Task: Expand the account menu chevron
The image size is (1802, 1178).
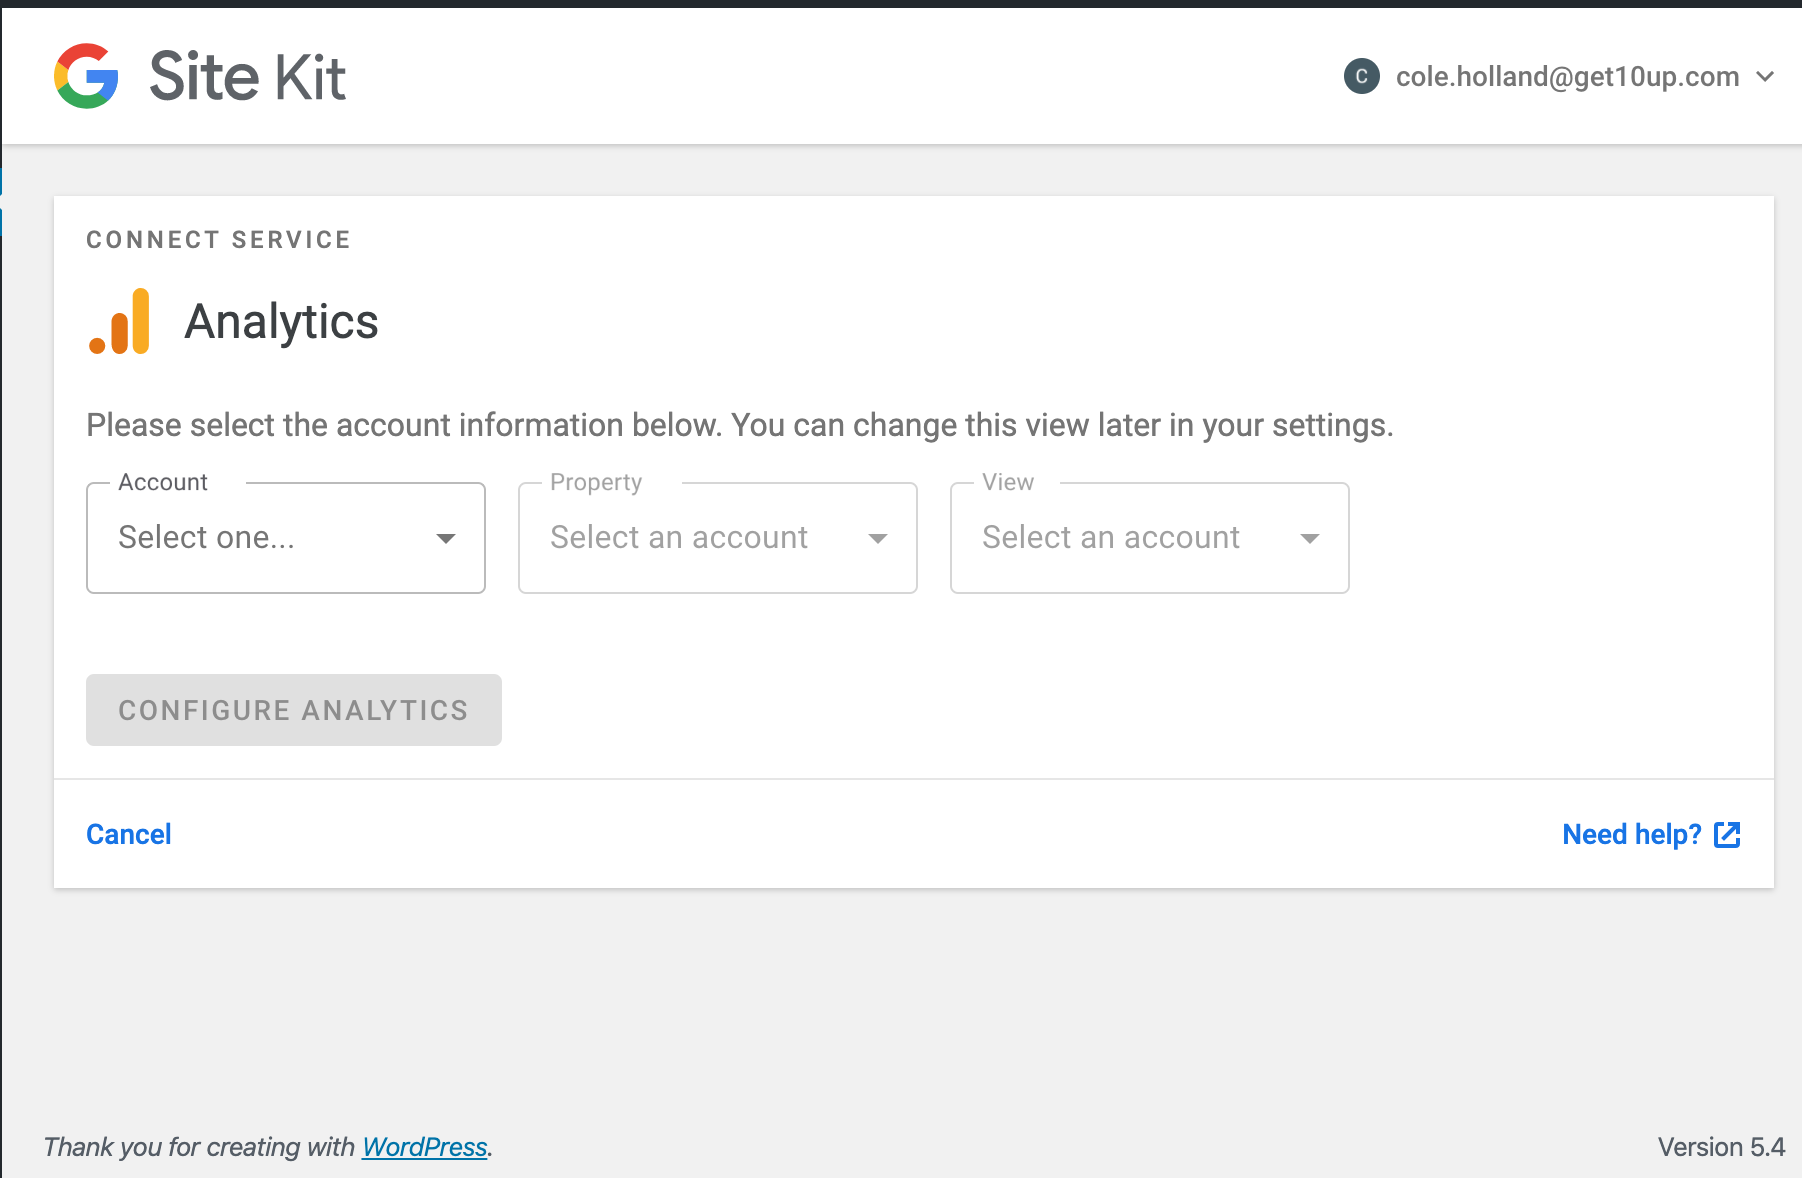Action: [x=1766, y=76]
